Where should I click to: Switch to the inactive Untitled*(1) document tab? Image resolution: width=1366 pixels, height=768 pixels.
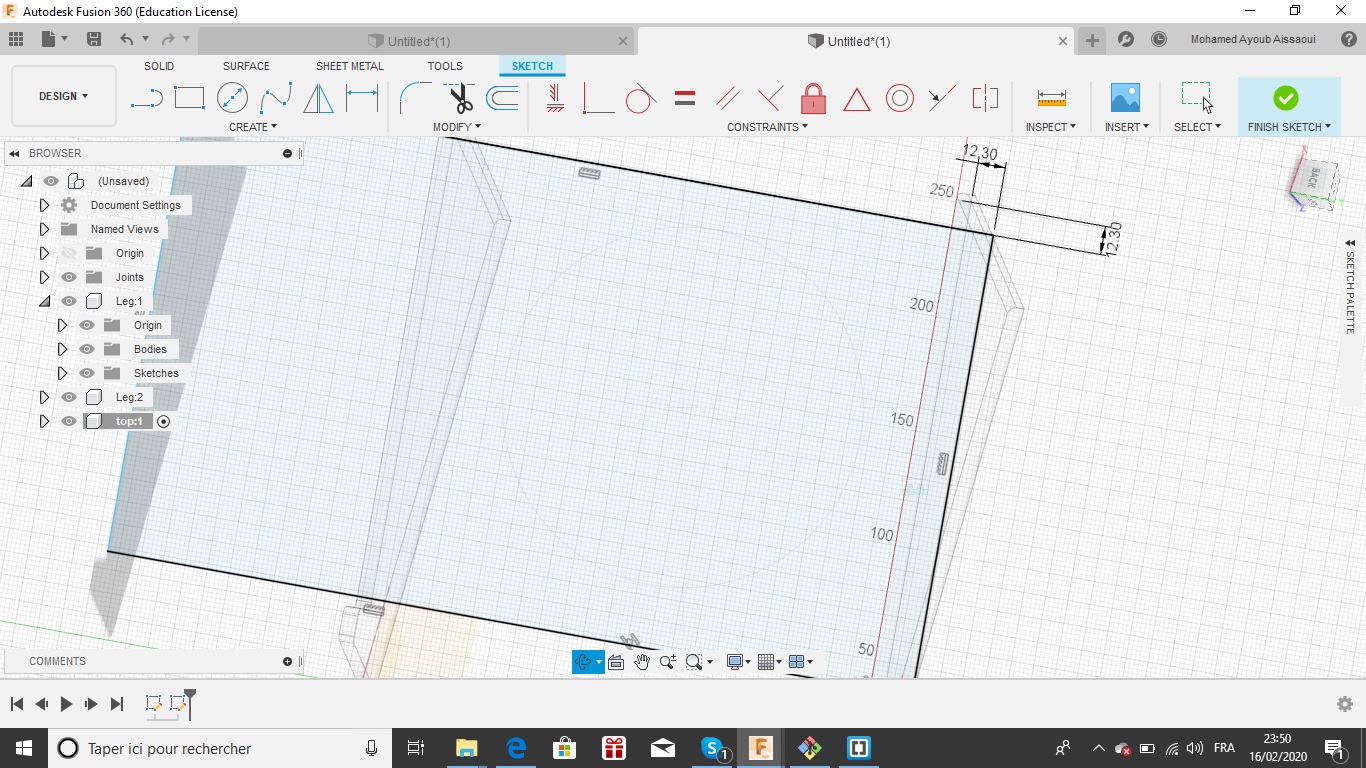tap(415, 41)
